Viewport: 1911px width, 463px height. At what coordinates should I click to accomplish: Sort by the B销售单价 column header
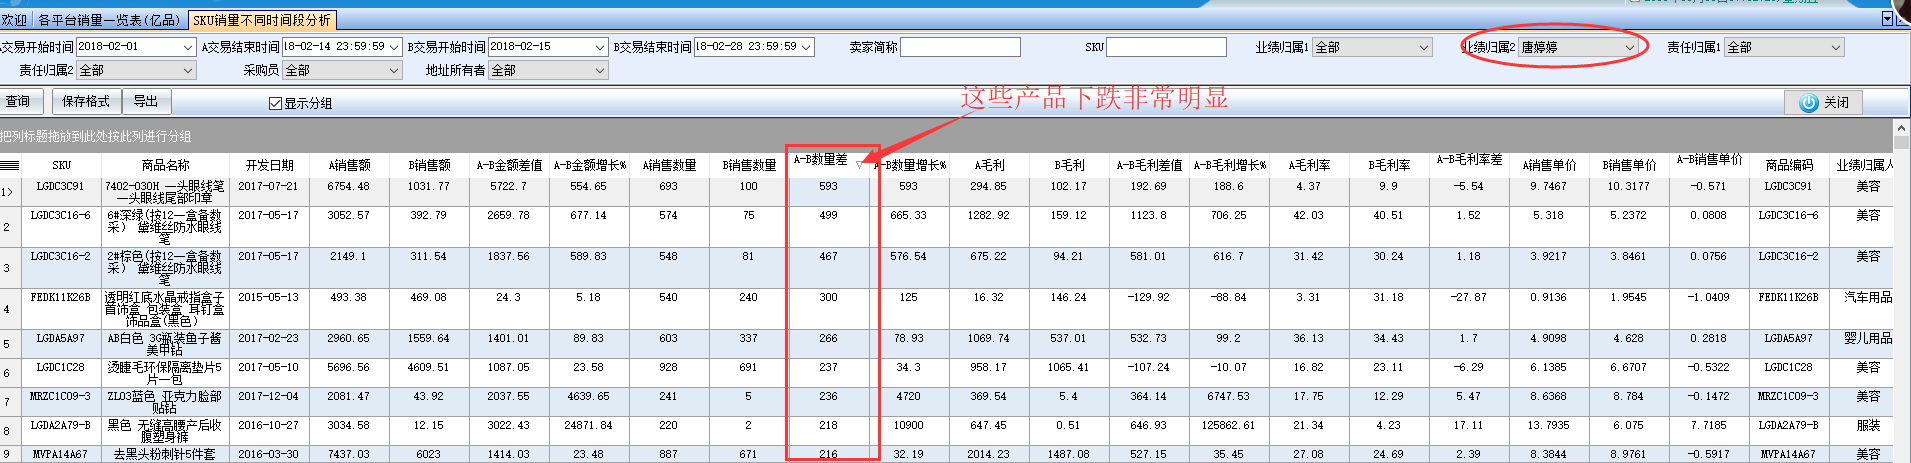click(1629, 165)
